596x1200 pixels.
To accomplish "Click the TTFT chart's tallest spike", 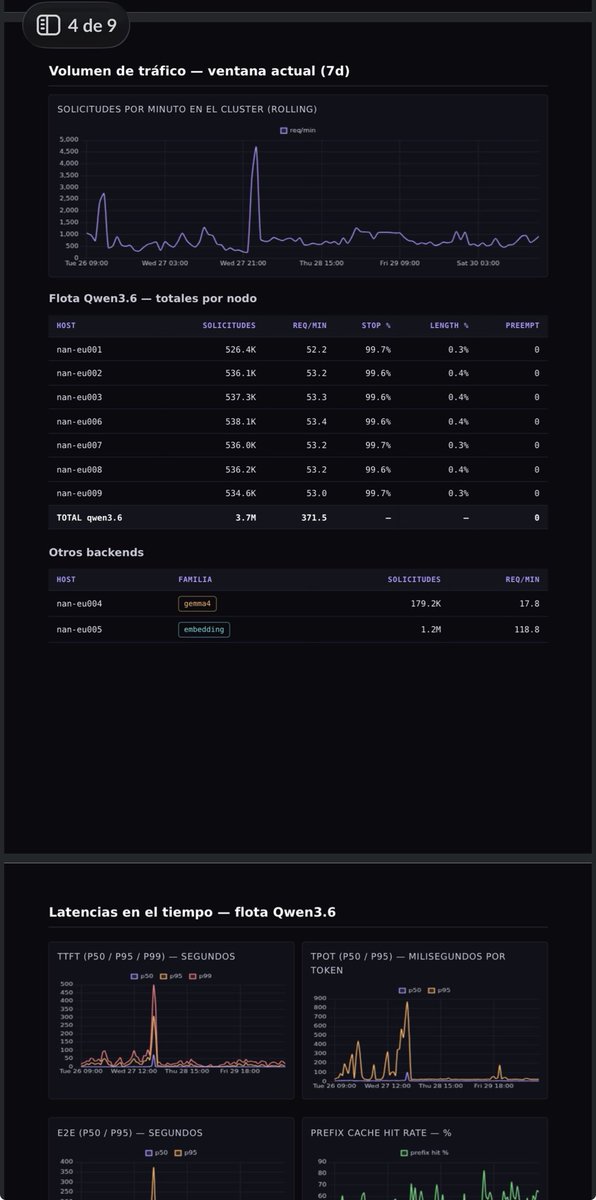I will [x=153, y=987].
